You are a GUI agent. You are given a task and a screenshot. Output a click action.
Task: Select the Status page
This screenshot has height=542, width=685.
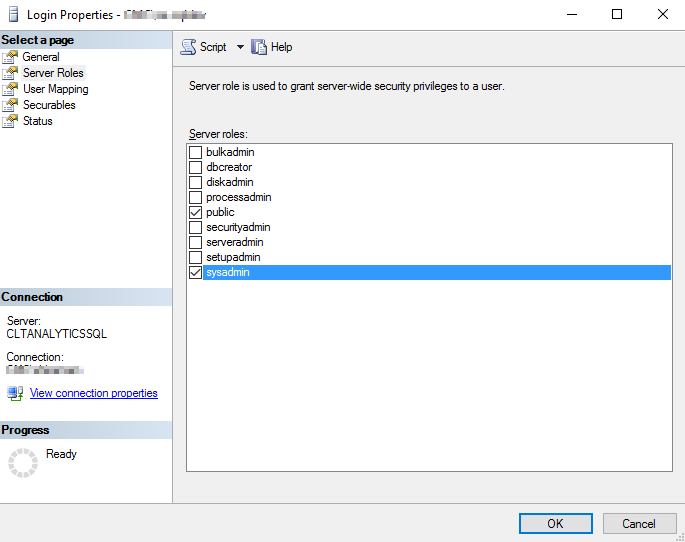point(38,121)
